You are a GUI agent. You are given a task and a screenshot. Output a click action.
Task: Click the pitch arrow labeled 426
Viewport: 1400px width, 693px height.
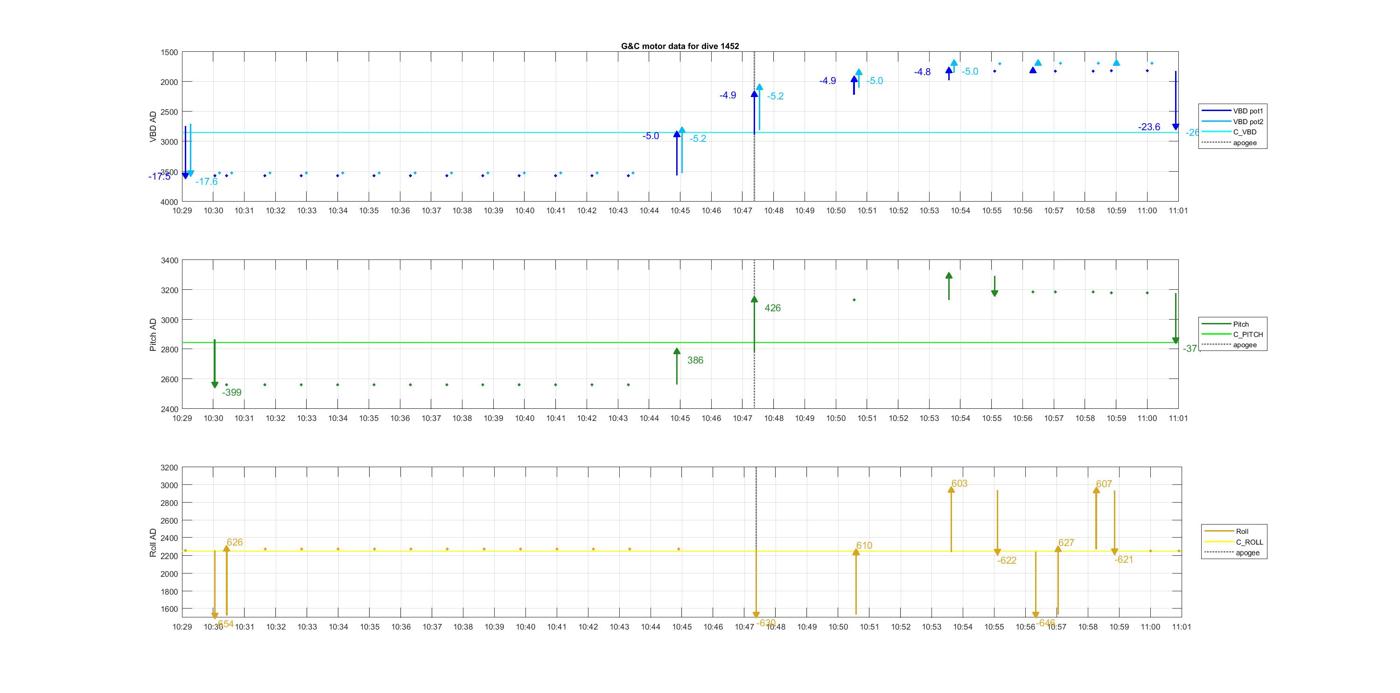pyautogui.click(x=754, y=324)
